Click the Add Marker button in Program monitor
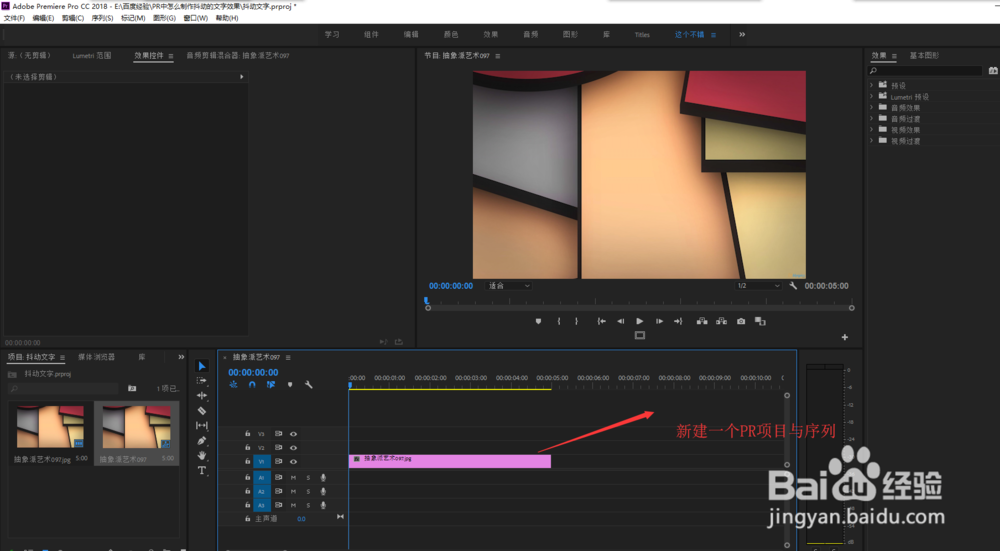The image size is (1000, 551). coord(538,321)
